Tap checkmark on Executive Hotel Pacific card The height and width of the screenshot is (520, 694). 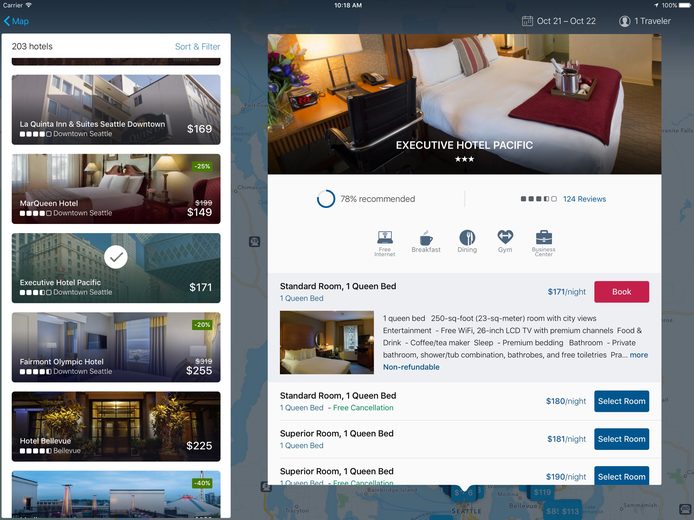116,257
